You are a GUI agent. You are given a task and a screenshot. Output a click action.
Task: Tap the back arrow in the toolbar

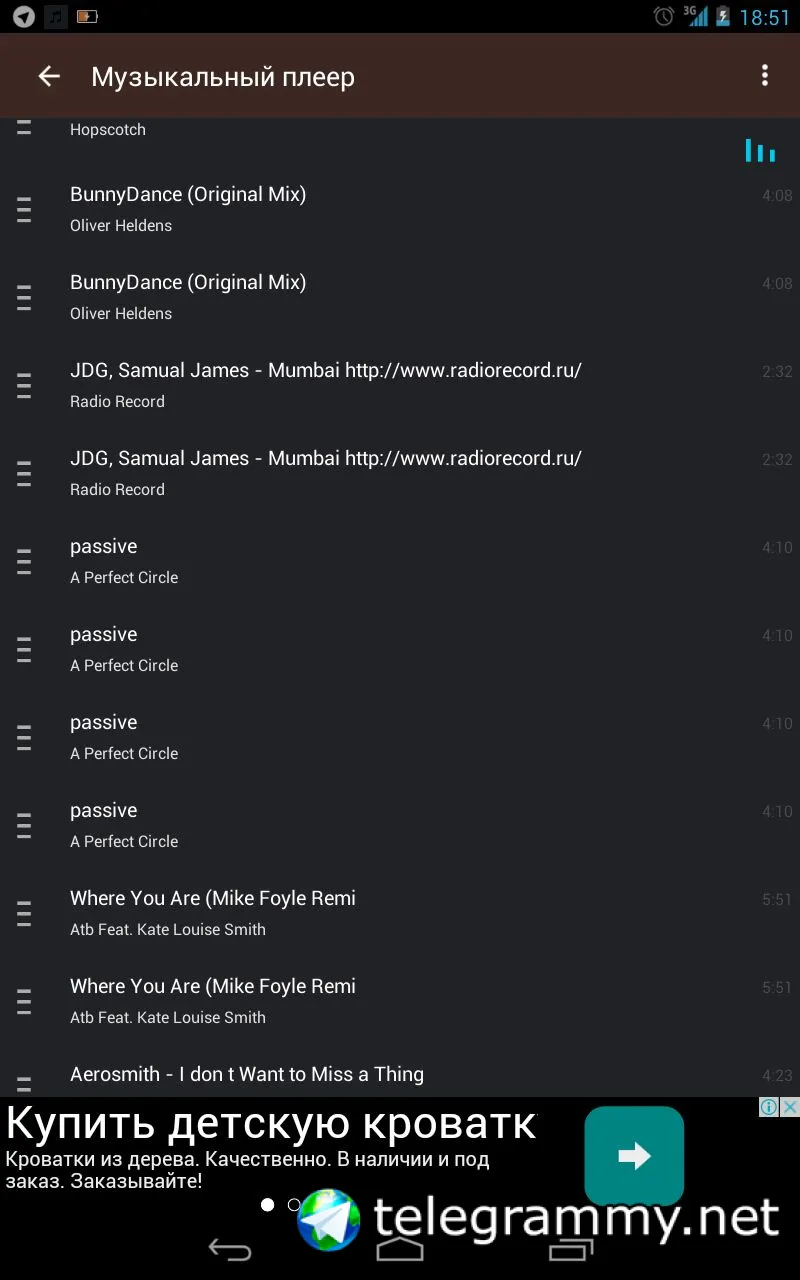(x=49, y=77)
